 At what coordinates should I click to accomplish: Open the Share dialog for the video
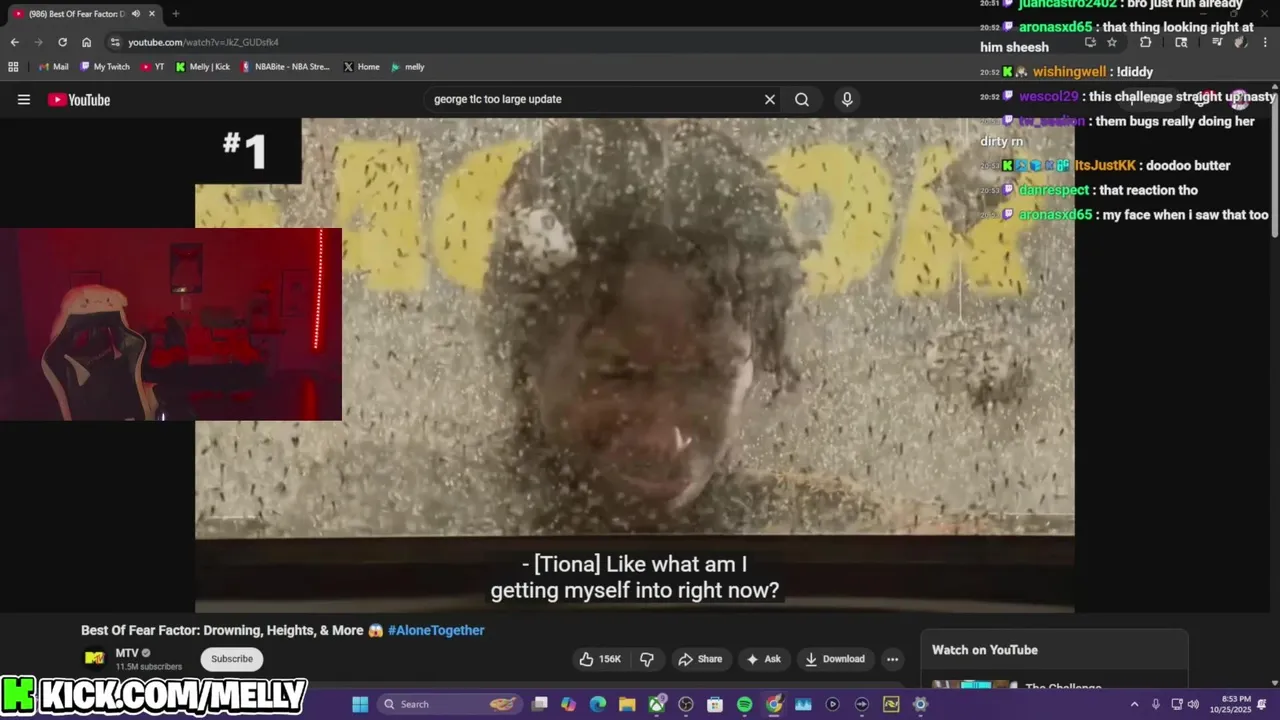pos(700,659)
